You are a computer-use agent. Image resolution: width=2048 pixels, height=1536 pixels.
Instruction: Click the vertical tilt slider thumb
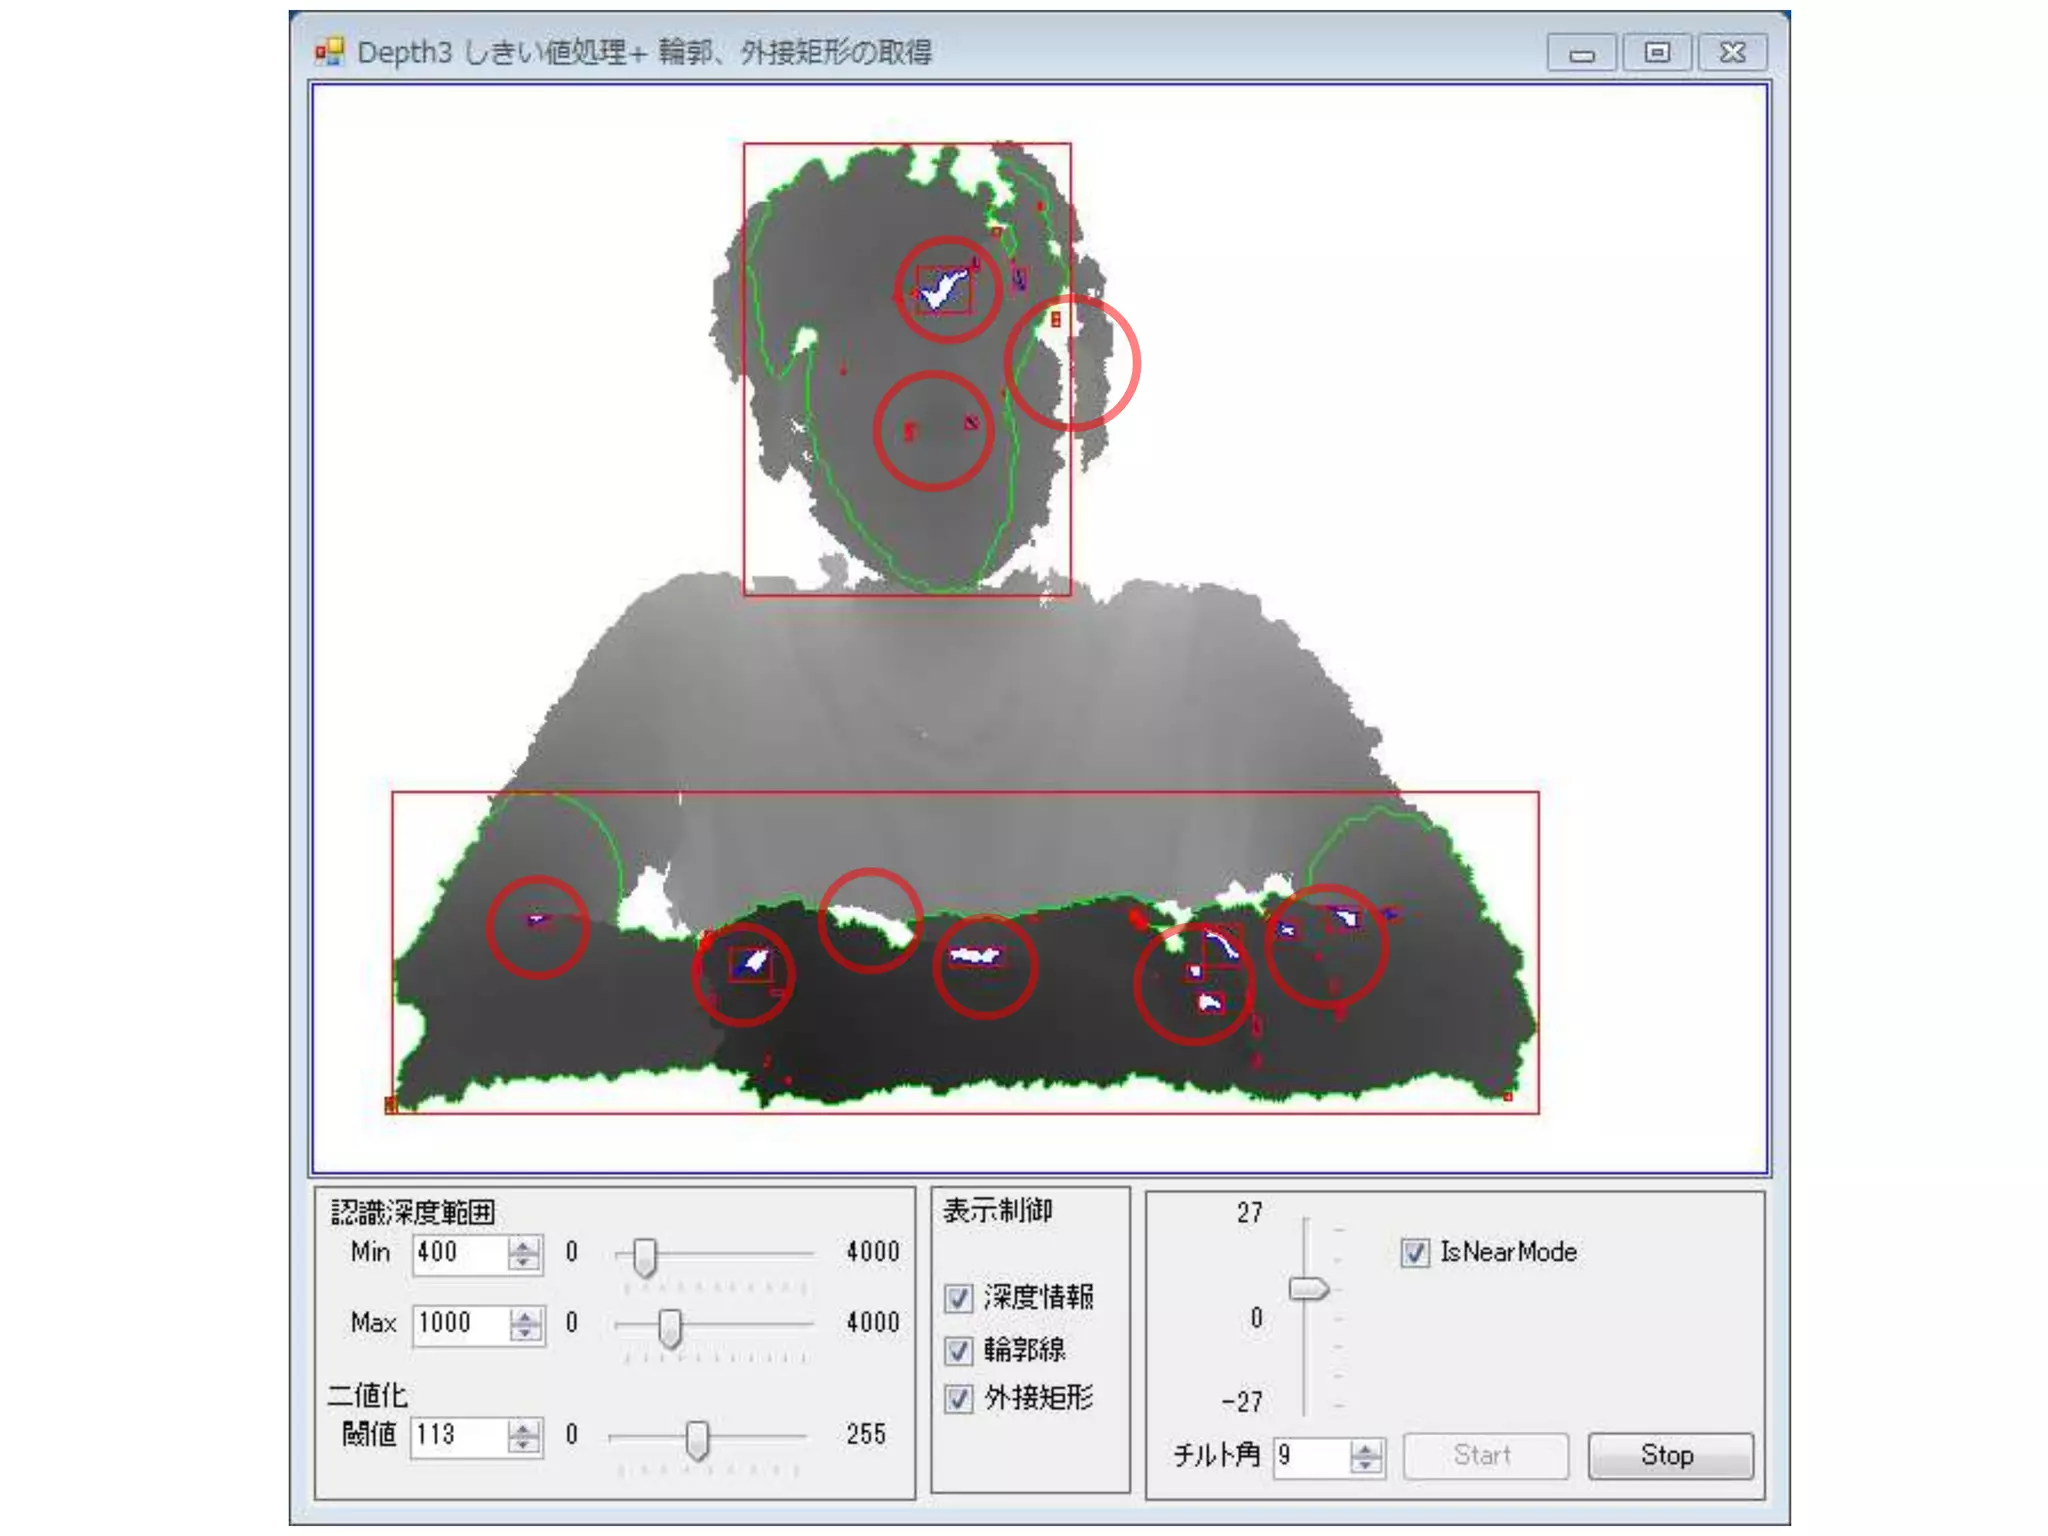pos(1308,1289)
